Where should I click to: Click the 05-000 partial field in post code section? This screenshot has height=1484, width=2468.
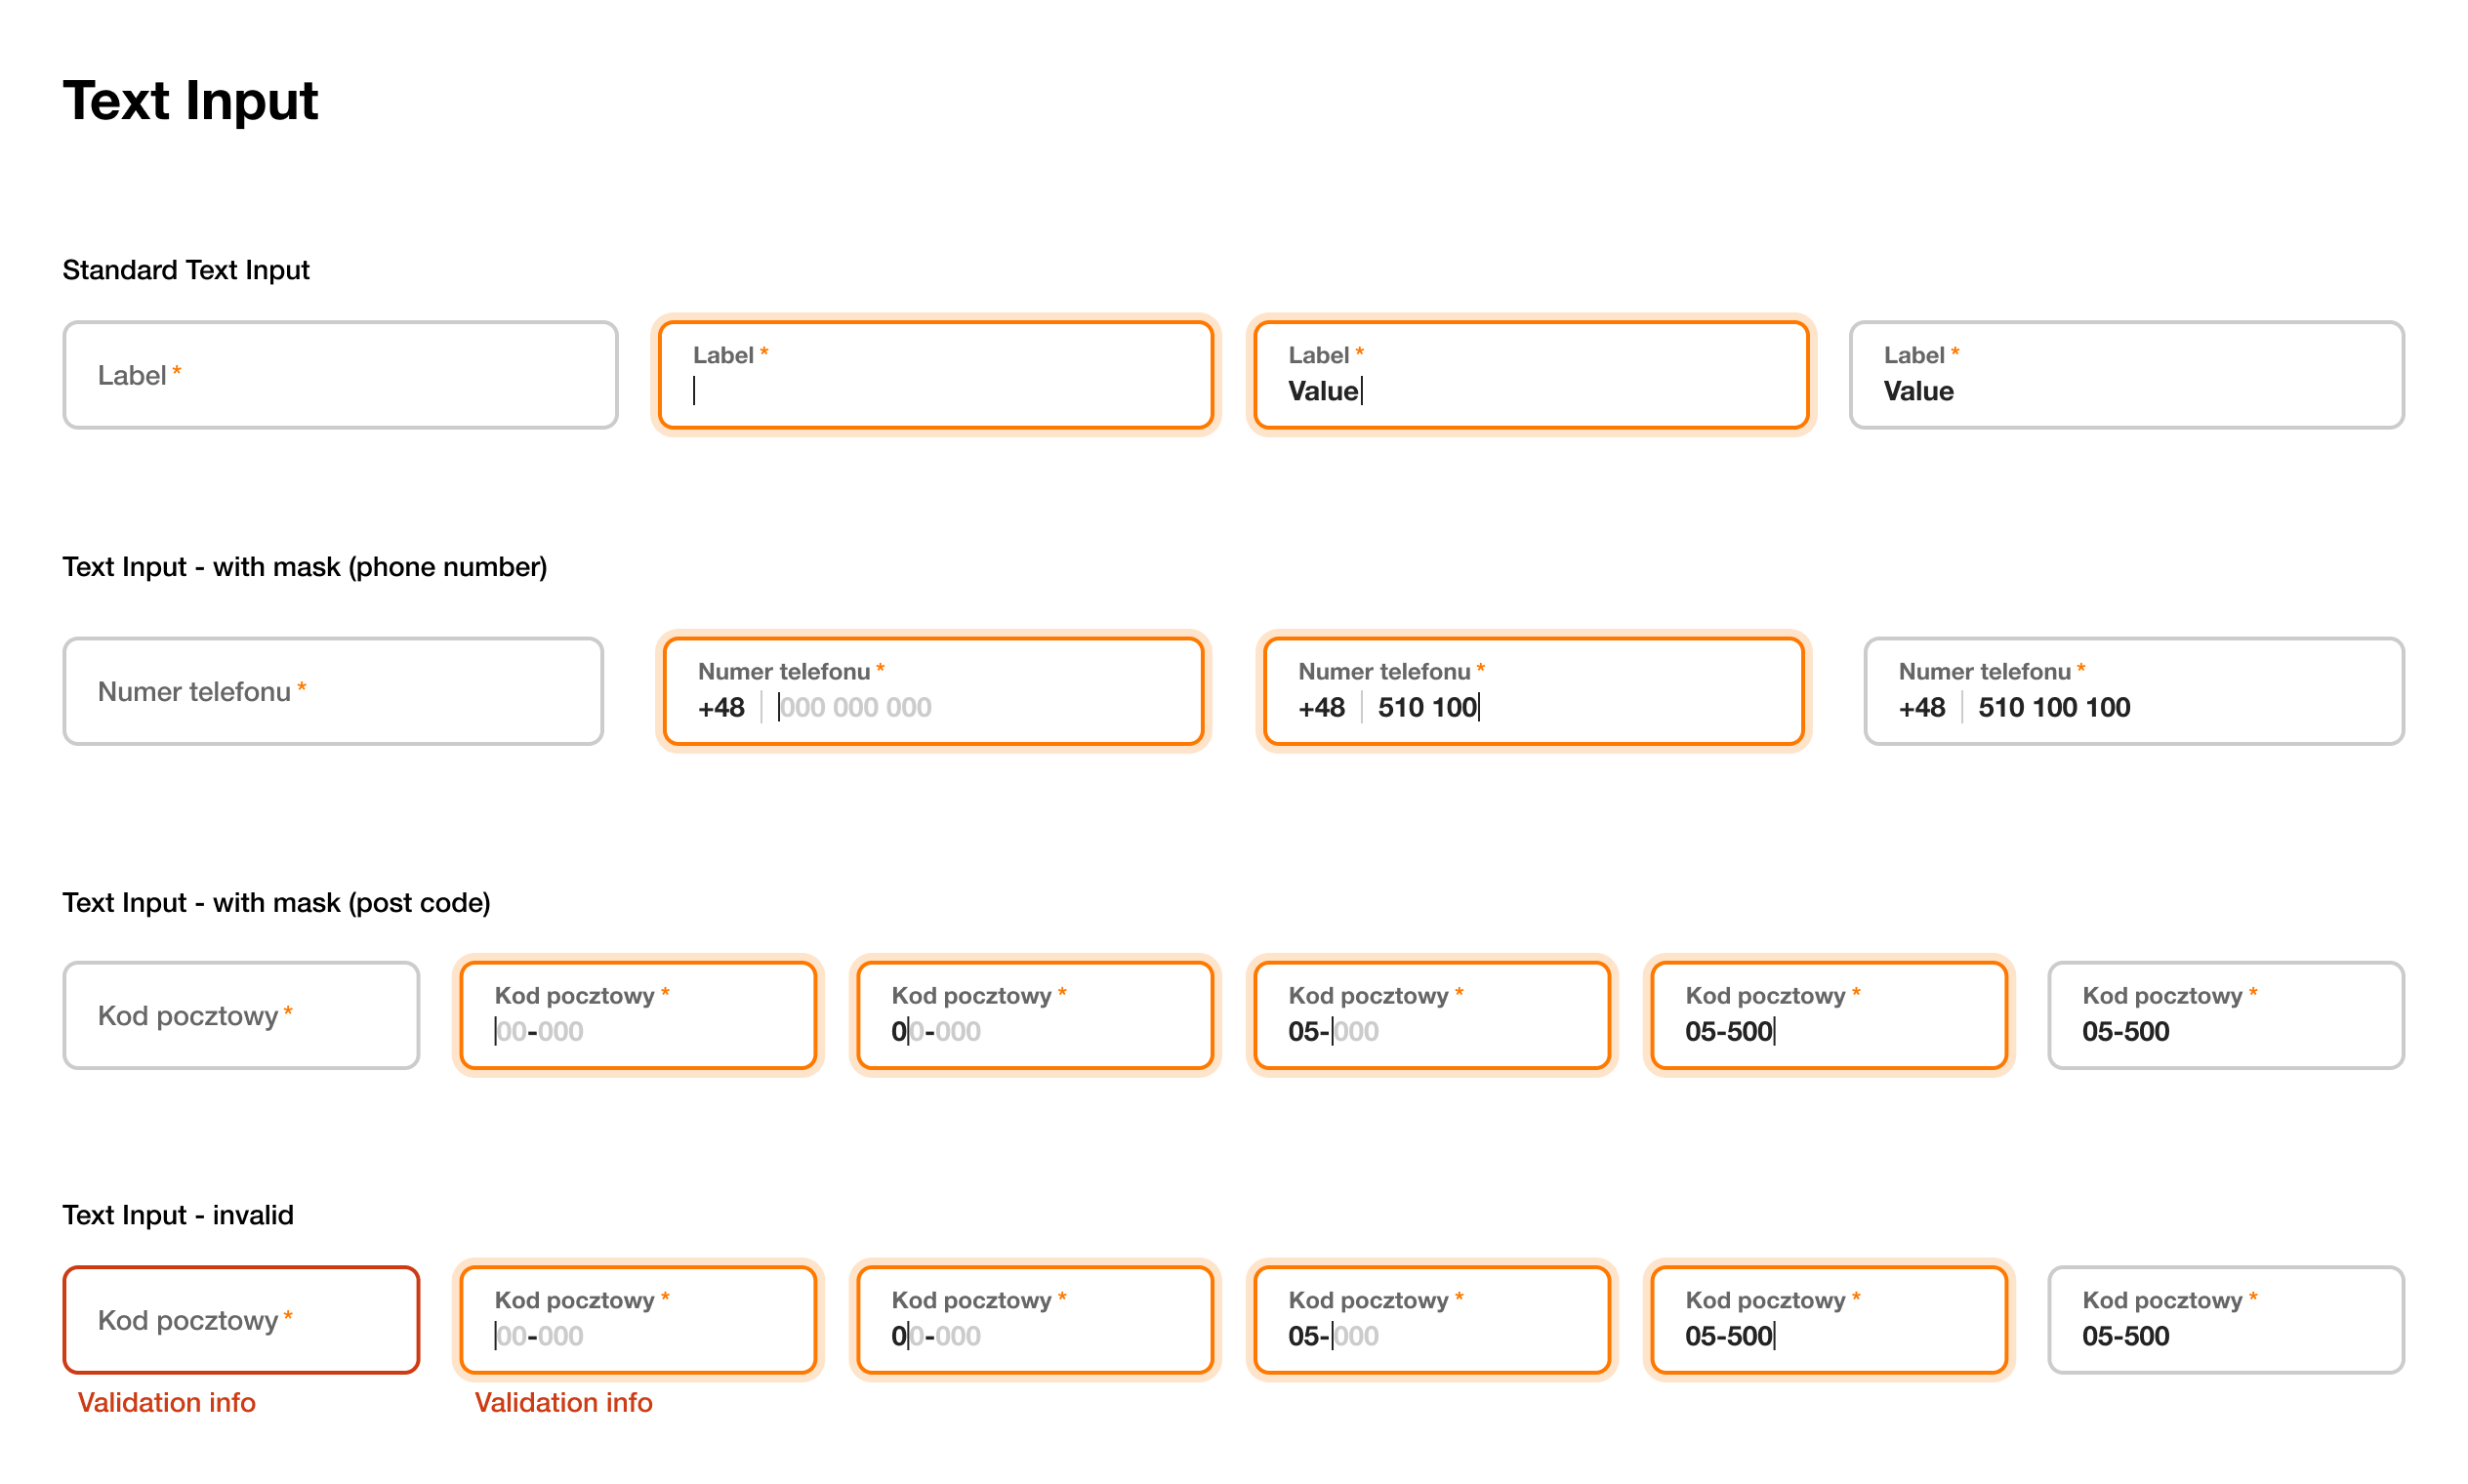coord(1431,1015)
